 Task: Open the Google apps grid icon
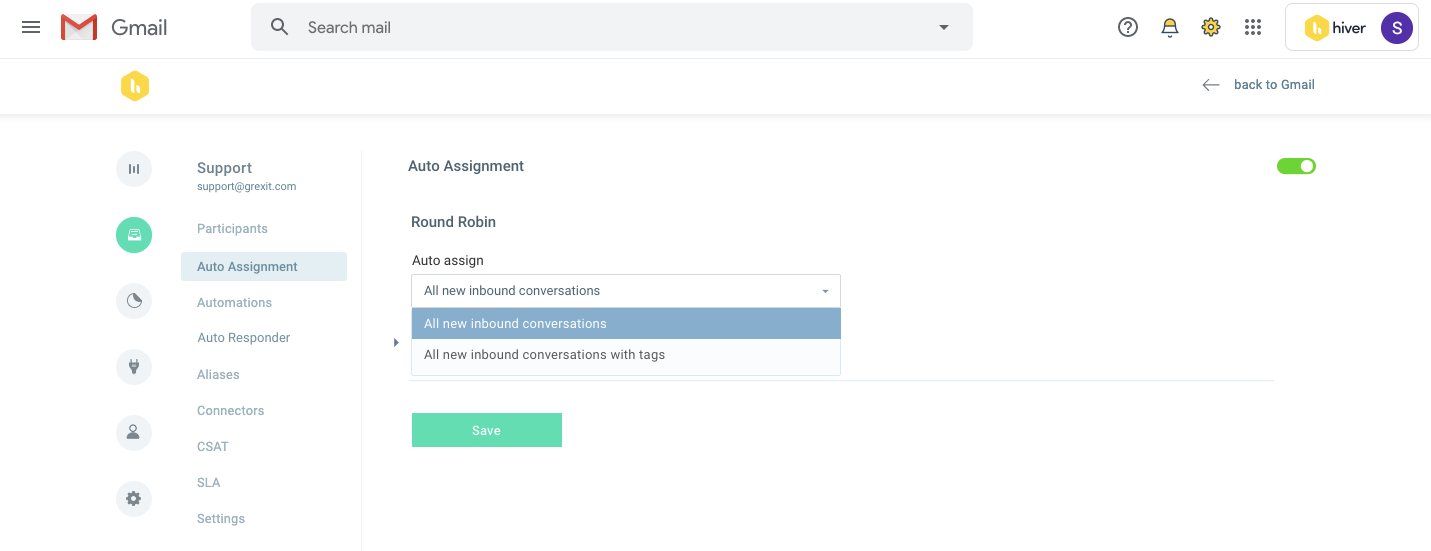1253,27
